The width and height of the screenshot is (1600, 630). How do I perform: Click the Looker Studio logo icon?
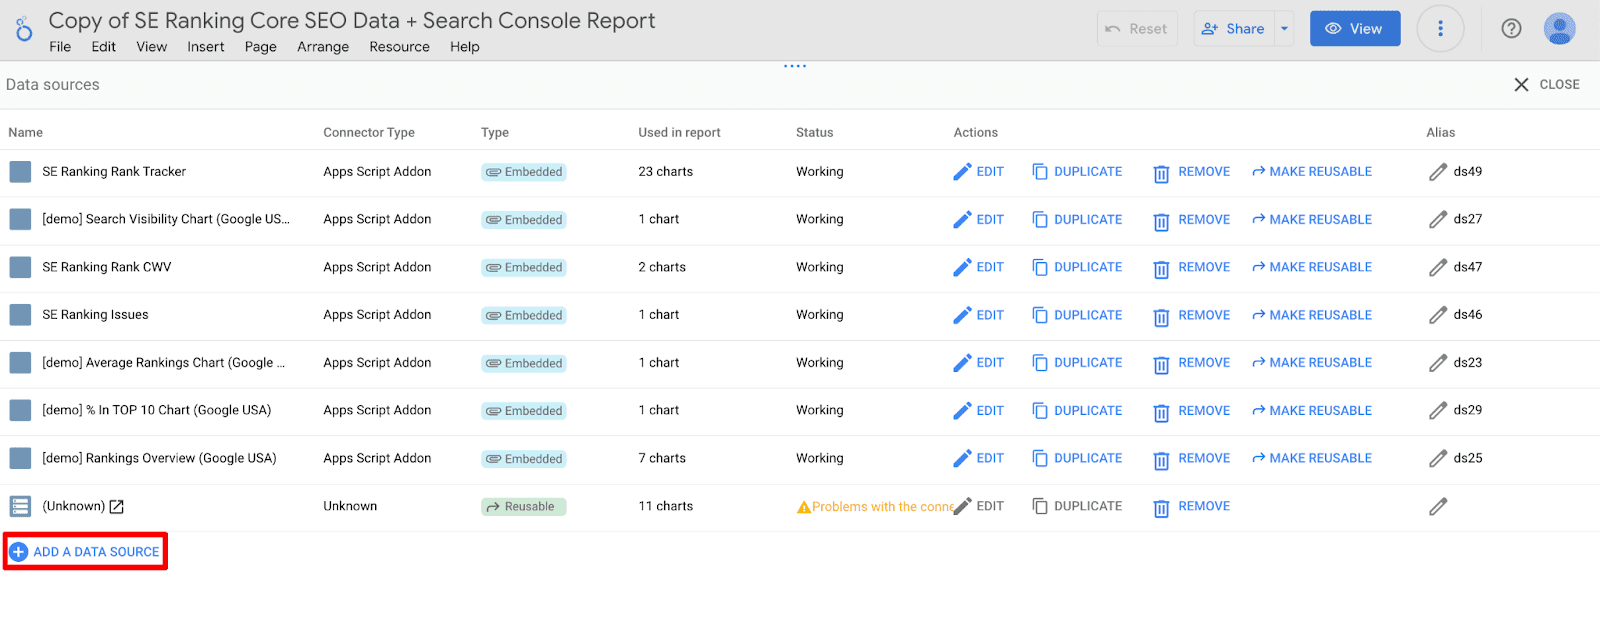(24, 30)
